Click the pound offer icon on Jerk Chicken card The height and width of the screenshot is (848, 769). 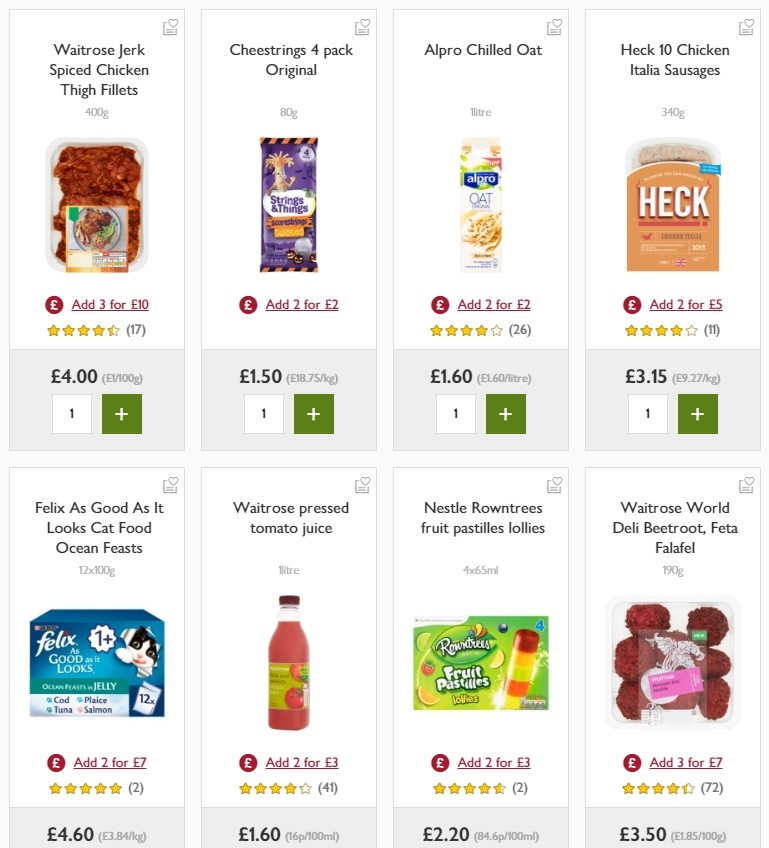pyautogui.click(x=53, y=304)
